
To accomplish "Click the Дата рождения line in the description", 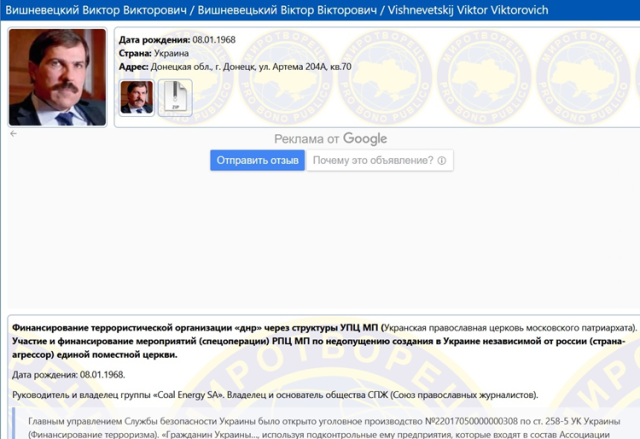I will pyautogui.click(x=69, y=374).
